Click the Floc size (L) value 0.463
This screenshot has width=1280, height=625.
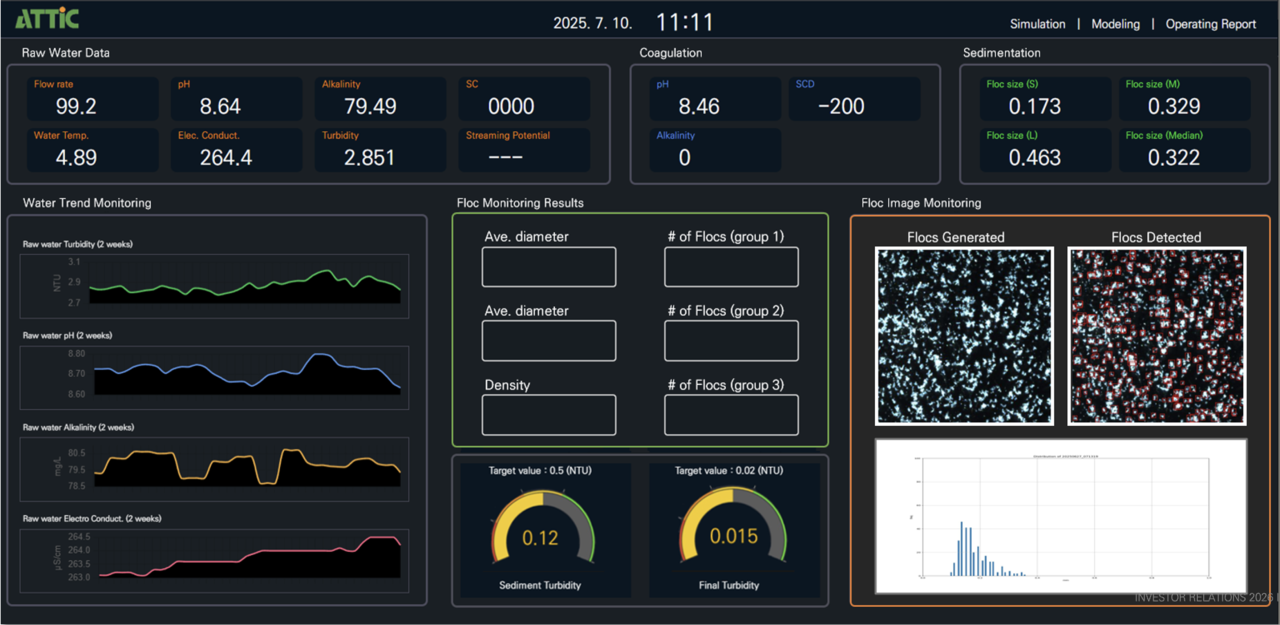[1035, 157]
